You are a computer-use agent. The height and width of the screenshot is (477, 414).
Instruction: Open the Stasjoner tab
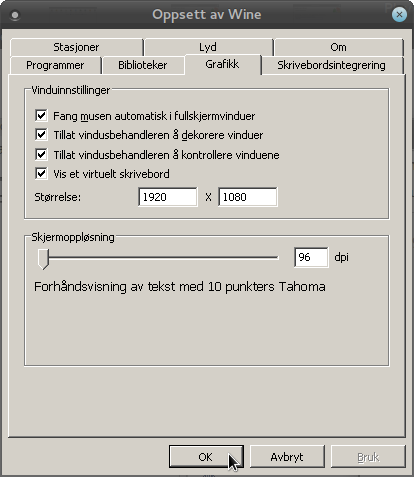coord(76,47)
